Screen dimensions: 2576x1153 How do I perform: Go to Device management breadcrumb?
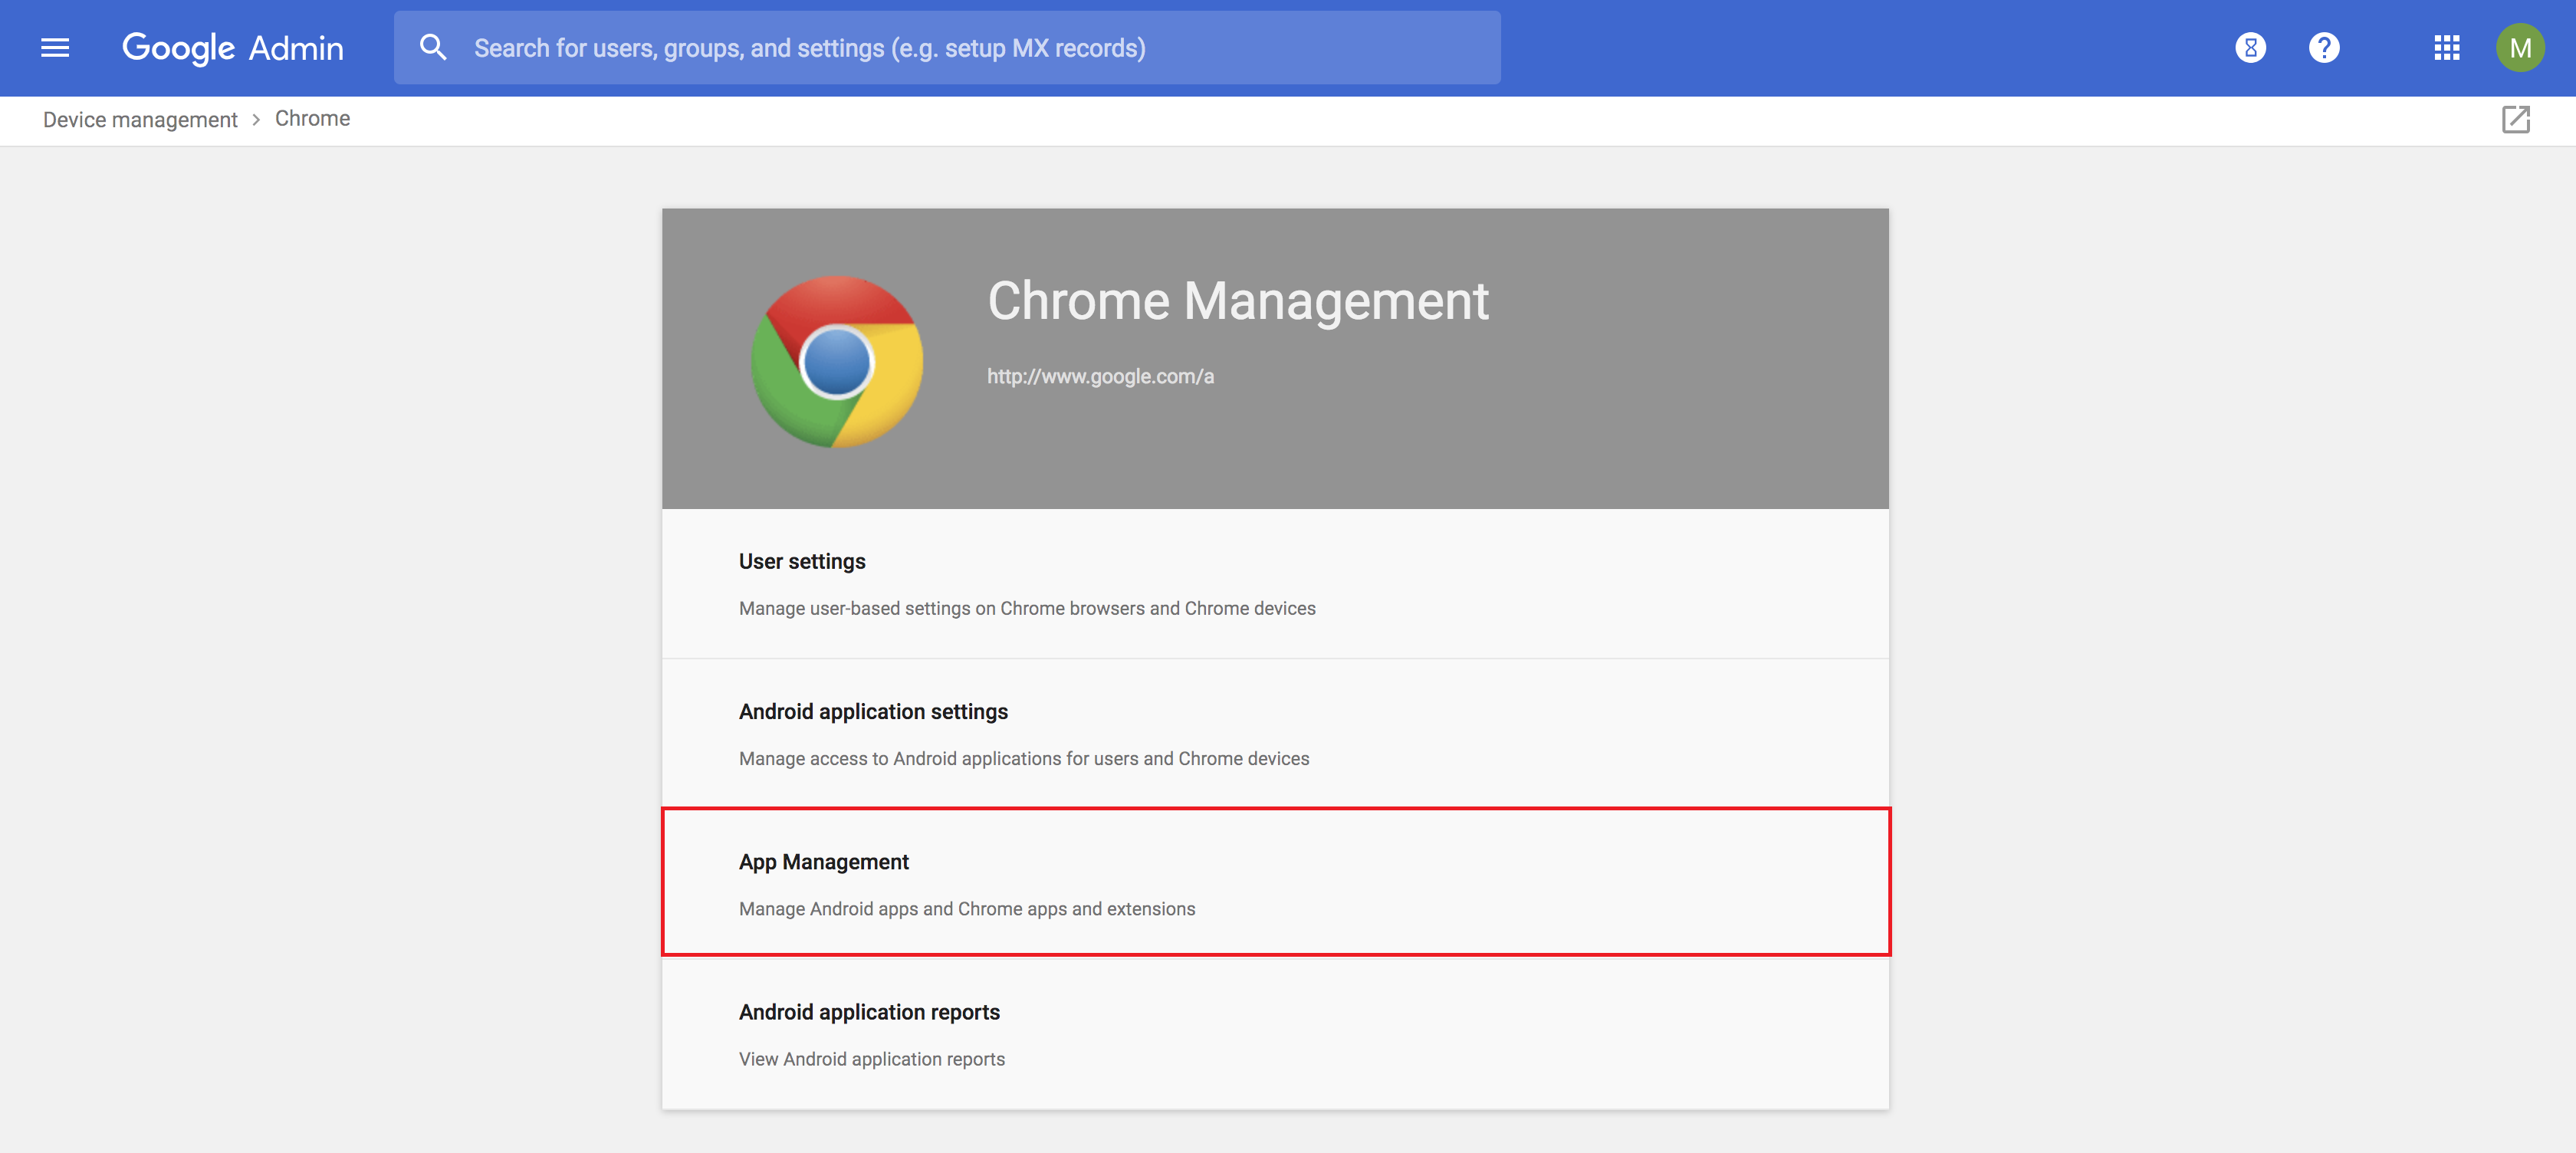(x=140, y=120)
